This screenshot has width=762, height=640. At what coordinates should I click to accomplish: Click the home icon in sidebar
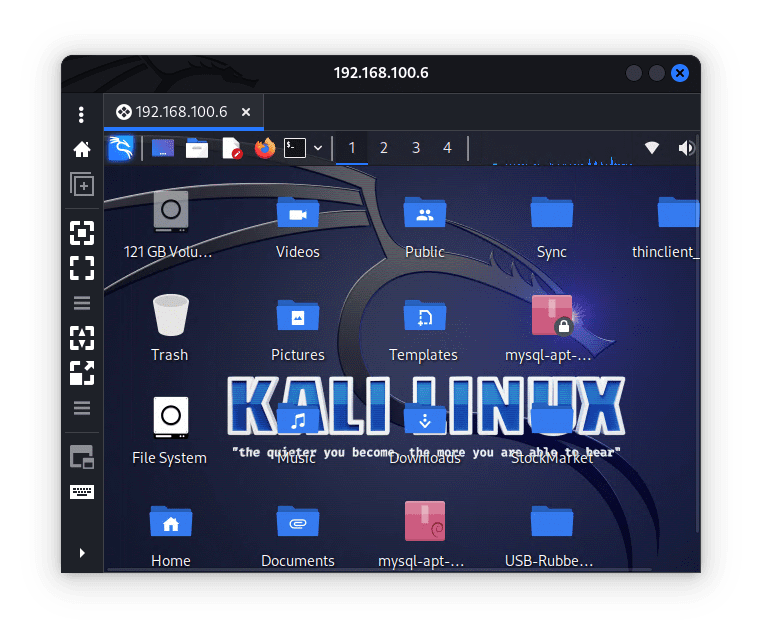(x=82, y=149)
